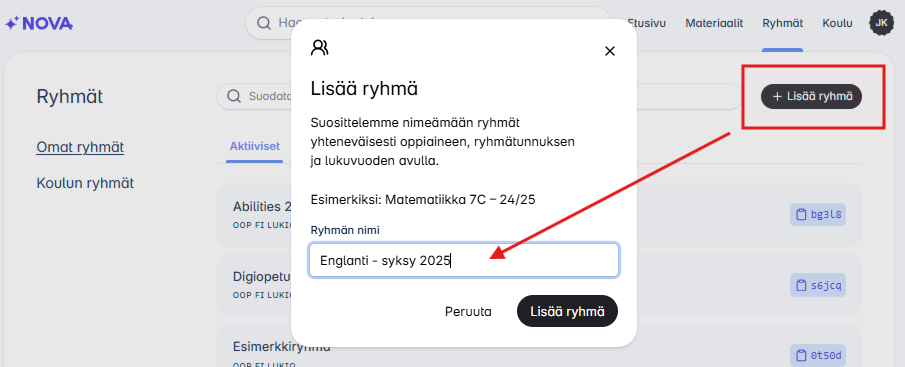Click the filter groups search icon

(234, 96)
